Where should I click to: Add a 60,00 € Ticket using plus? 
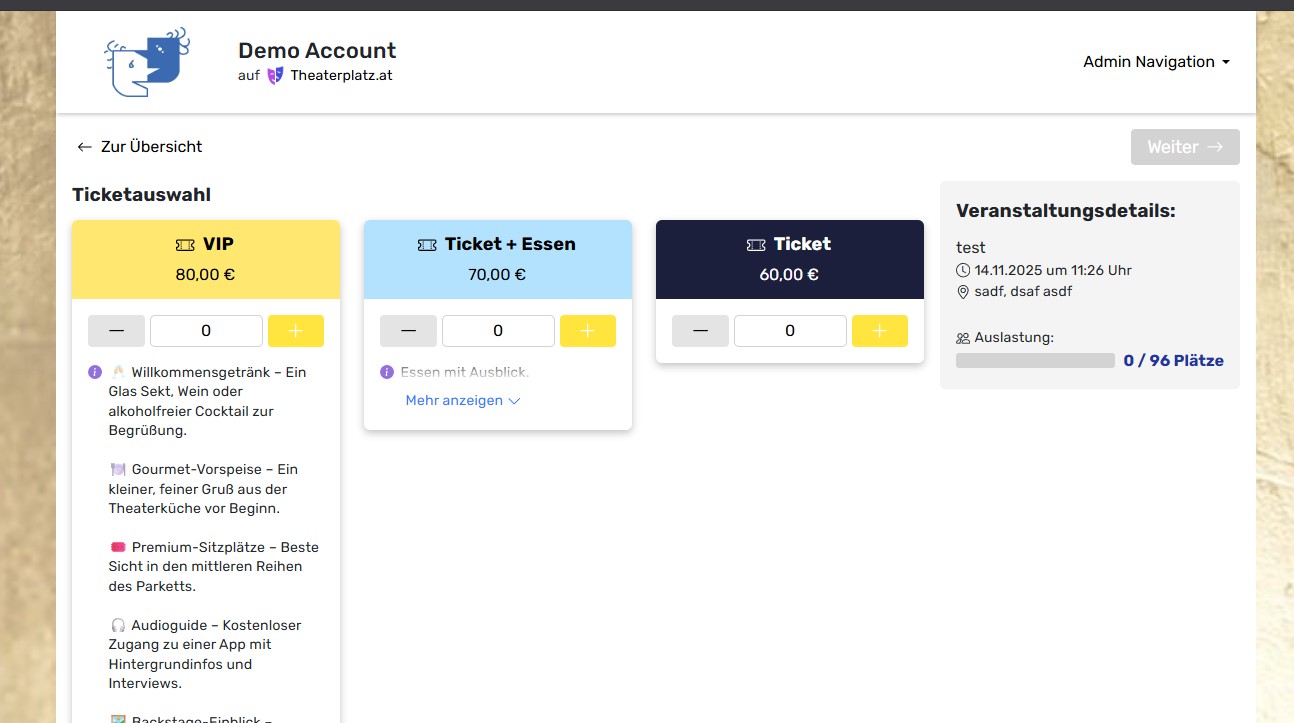pos(880,331)
